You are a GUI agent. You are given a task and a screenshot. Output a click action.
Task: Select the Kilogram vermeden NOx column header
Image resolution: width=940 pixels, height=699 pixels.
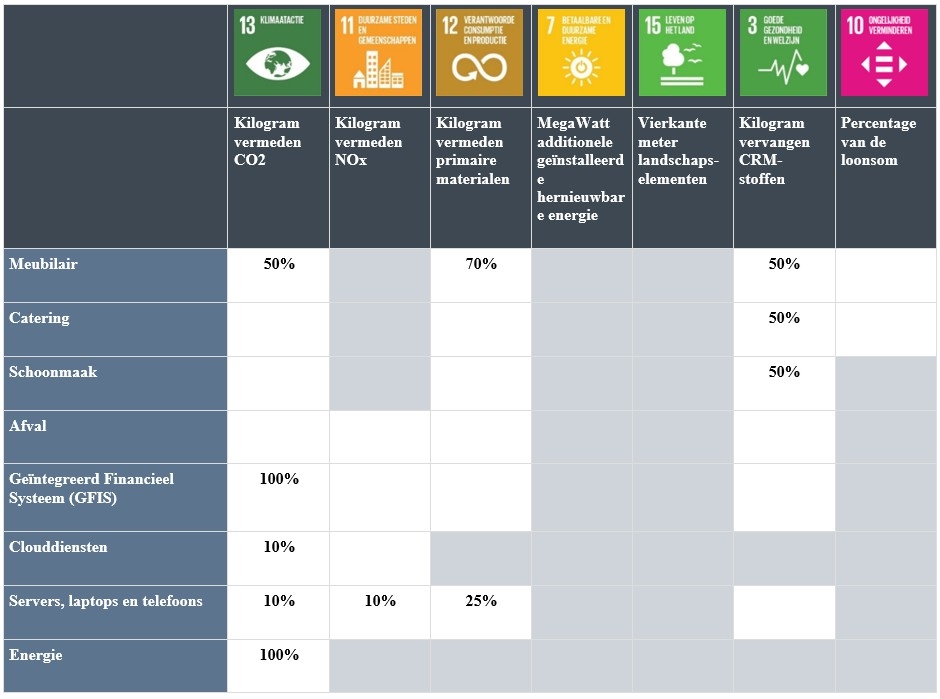click(x=368, y=141)
